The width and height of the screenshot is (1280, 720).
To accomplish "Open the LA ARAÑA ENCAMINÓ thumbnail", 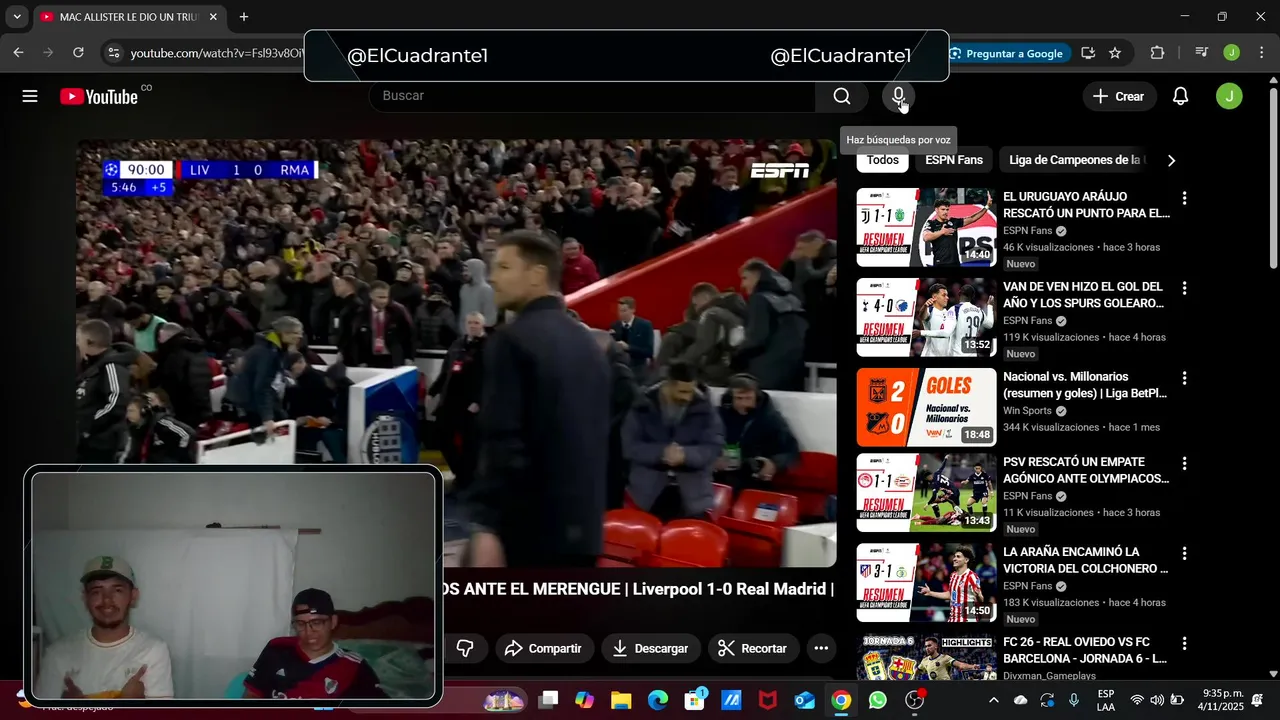I will click(926, 582).
